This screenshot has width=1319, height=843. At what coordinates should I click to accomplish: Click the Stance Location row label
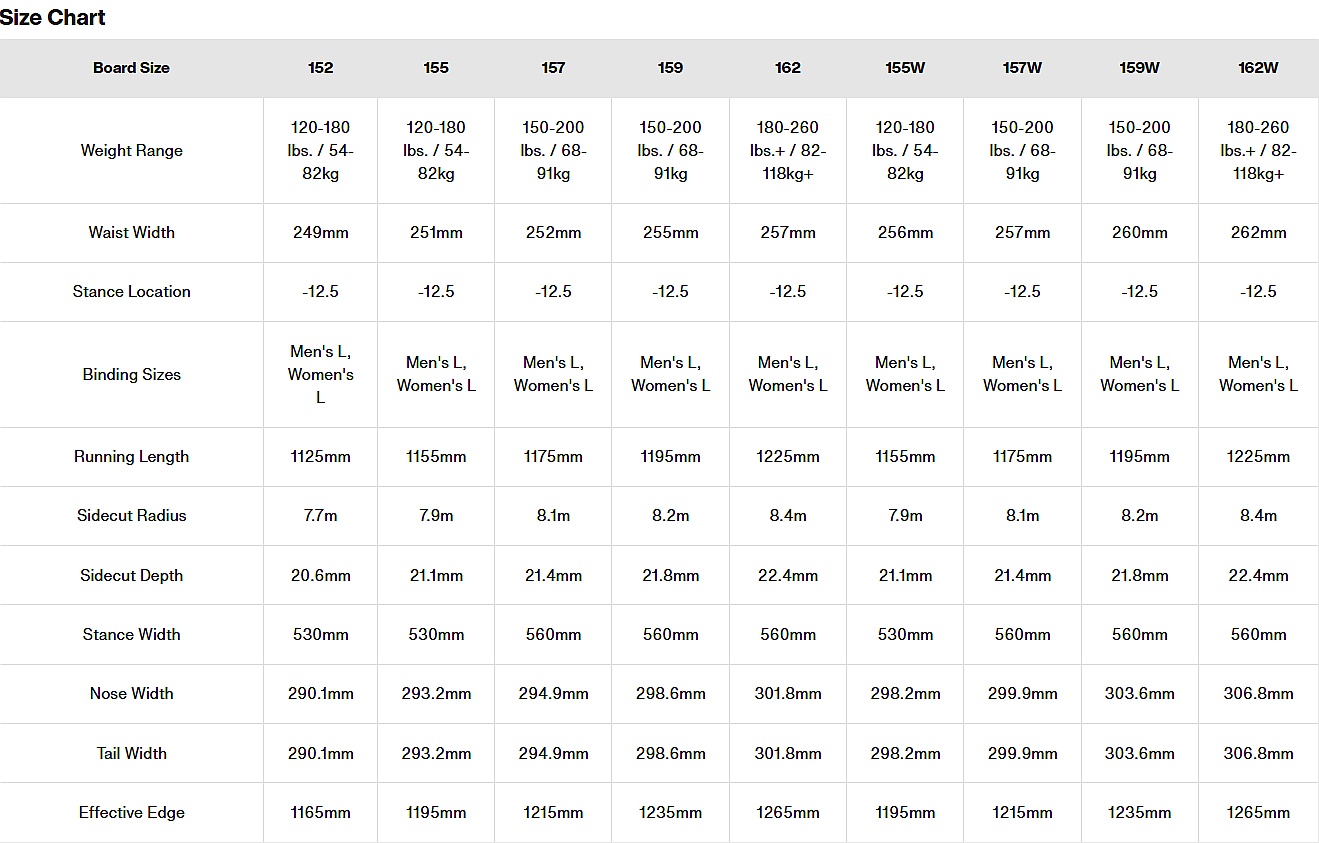point(131,292)
